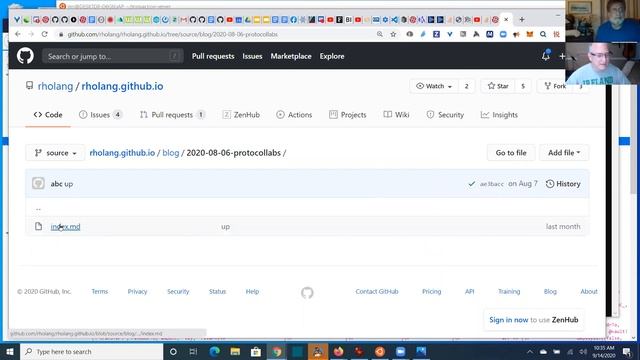Show hidden system tray icons
Image resolution: width=640 pixels, height=360 pixels.
click(x=529, y=351)
